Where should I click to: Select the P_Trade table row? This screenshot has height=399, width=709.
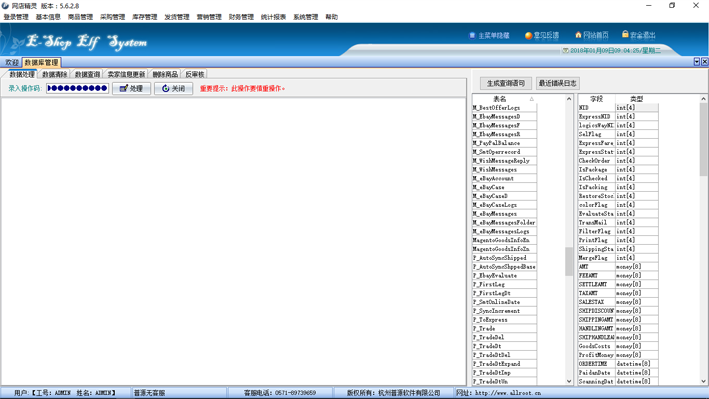coord(504,328)
